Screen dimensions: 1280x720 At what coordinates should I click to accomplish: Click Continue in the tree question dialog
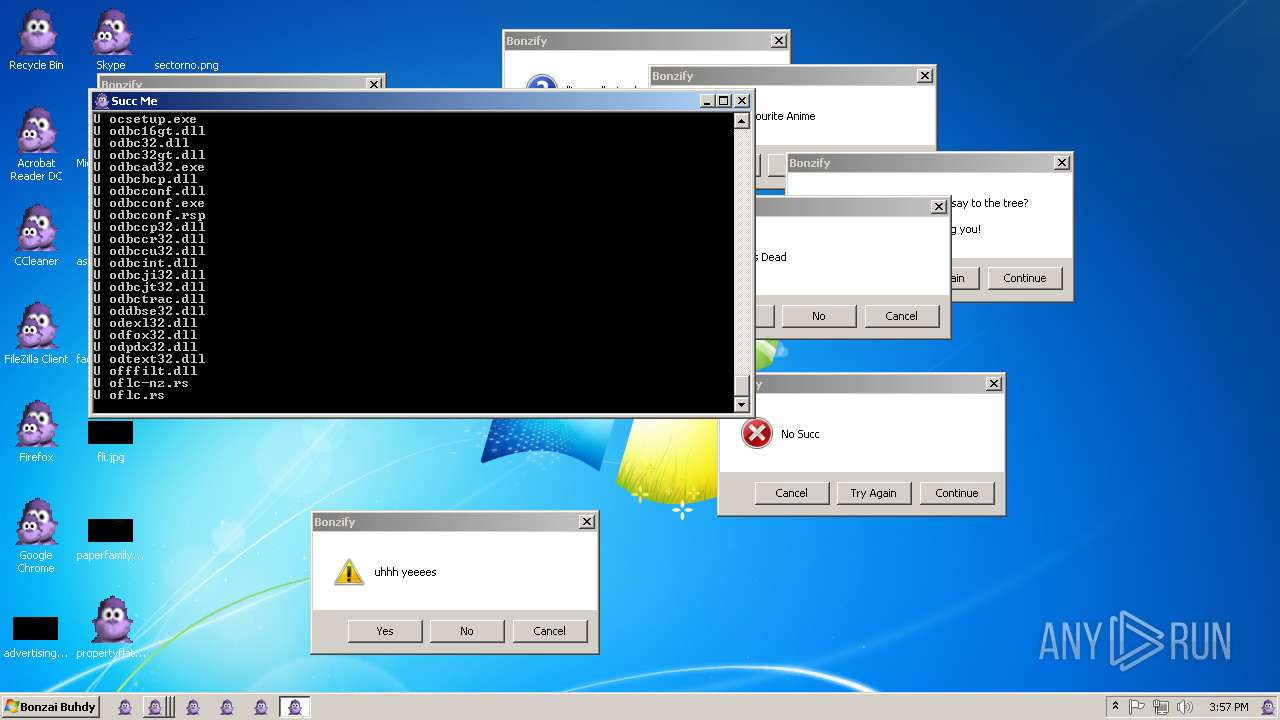pos(1024,278)
